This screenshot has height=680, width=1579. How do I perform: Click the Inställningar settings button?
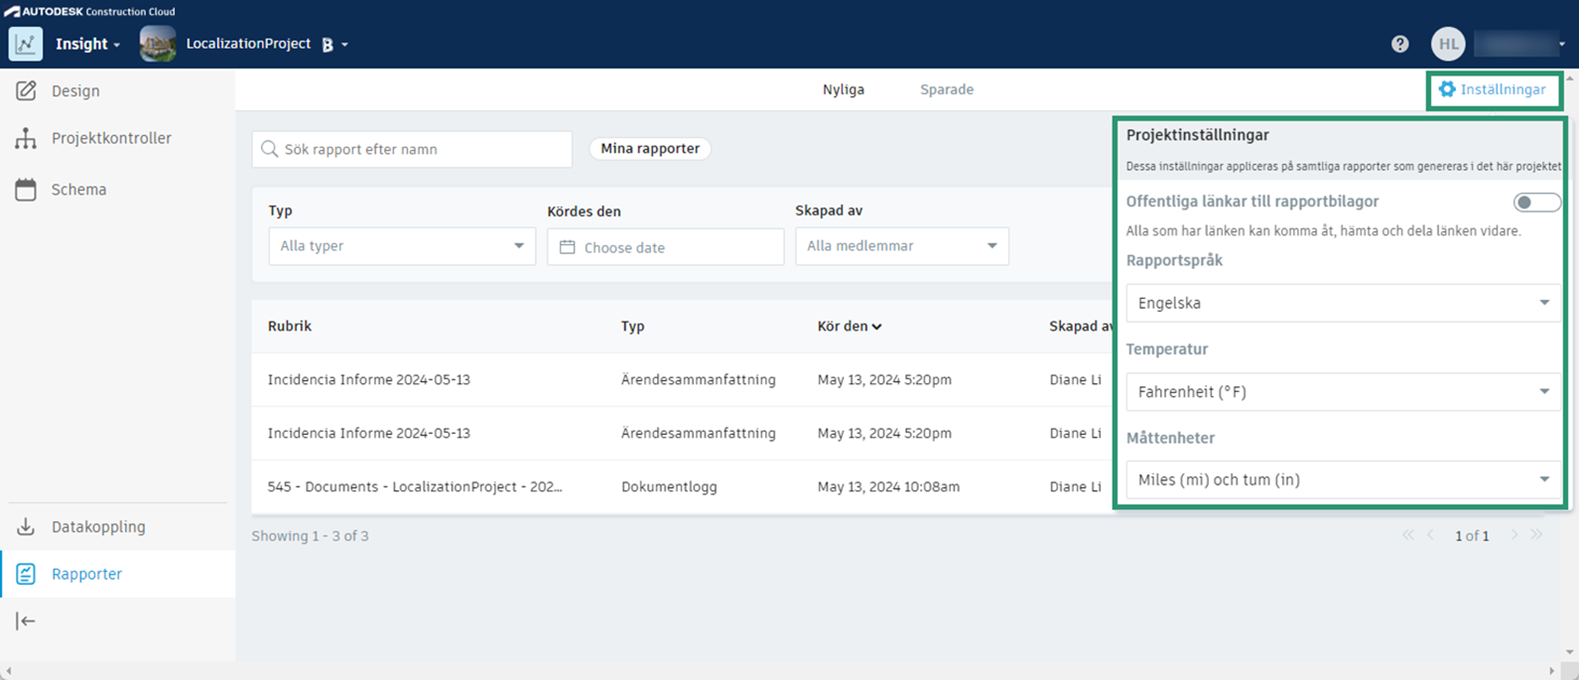click(1493, 89)
